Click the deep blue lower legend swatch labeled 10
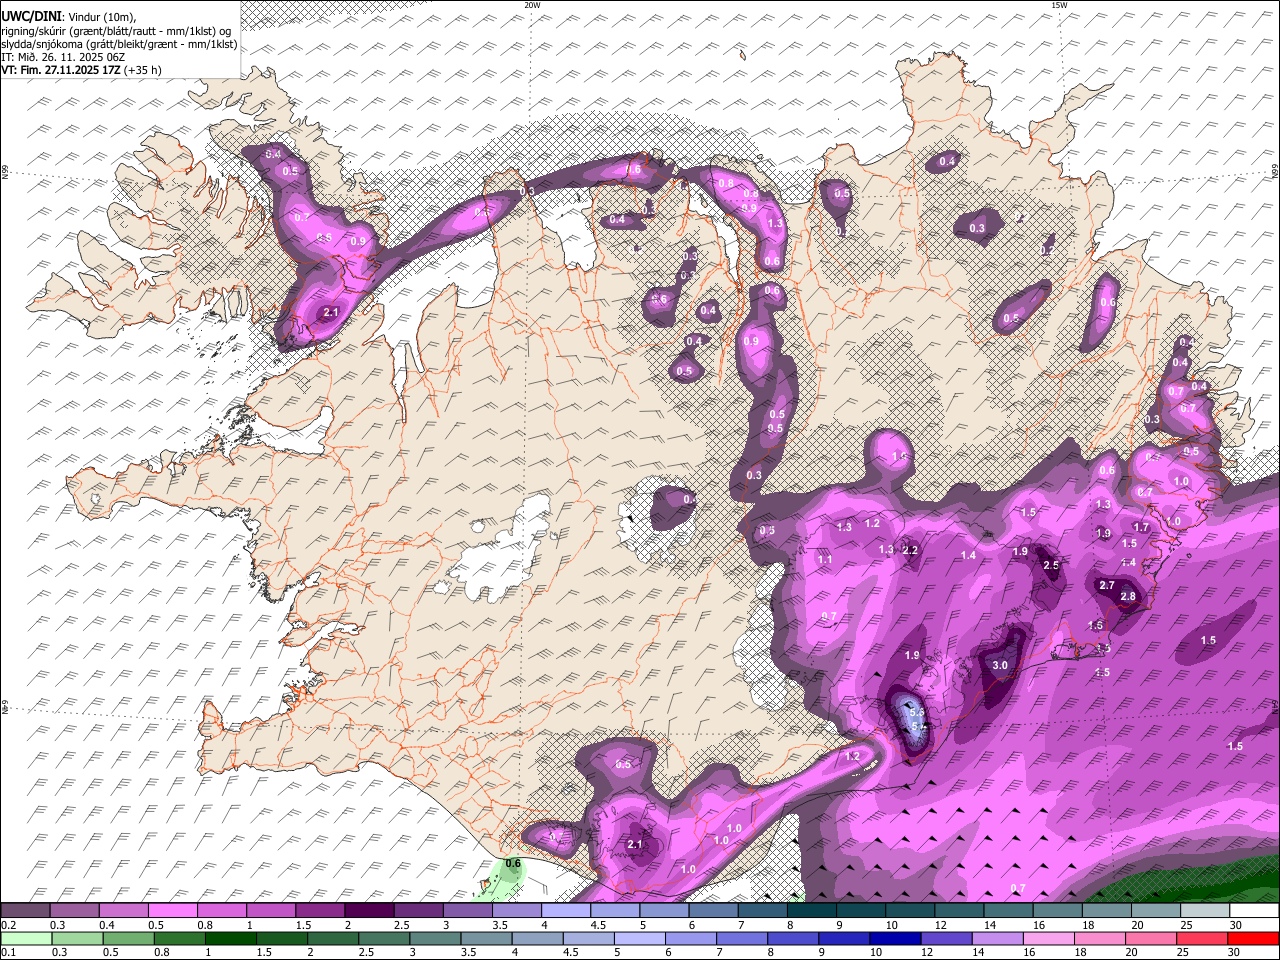 tap(896, 939)
